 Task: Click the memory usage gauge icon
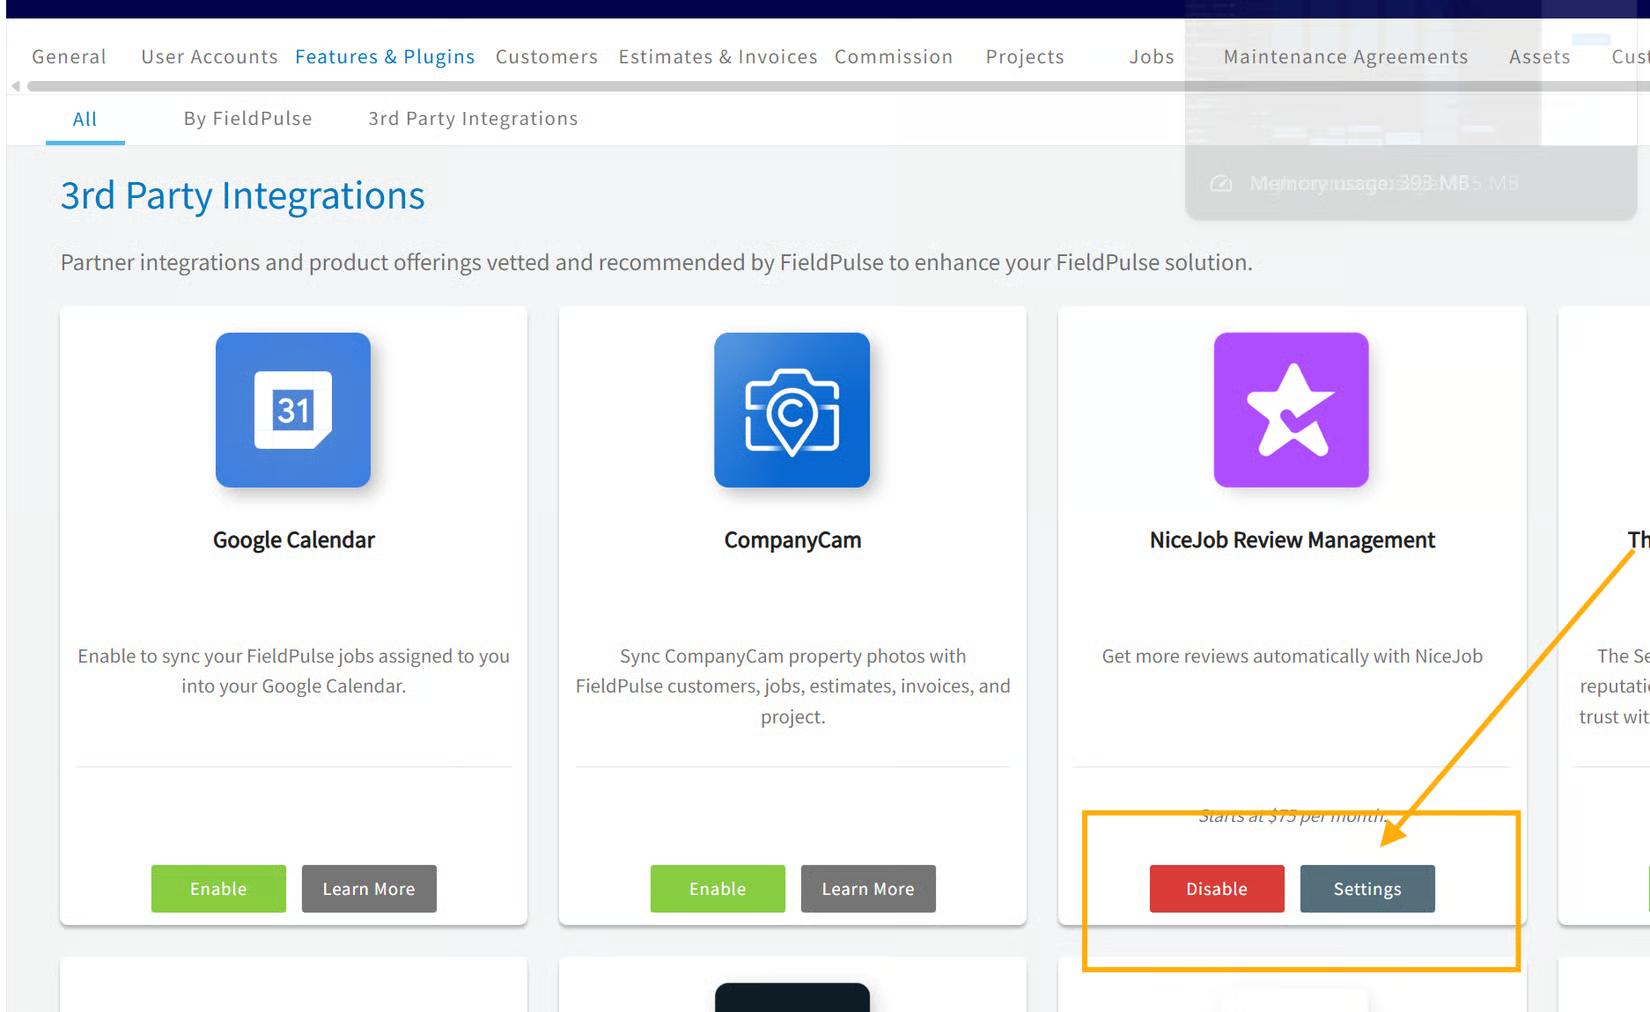(x=1221, y=183)
